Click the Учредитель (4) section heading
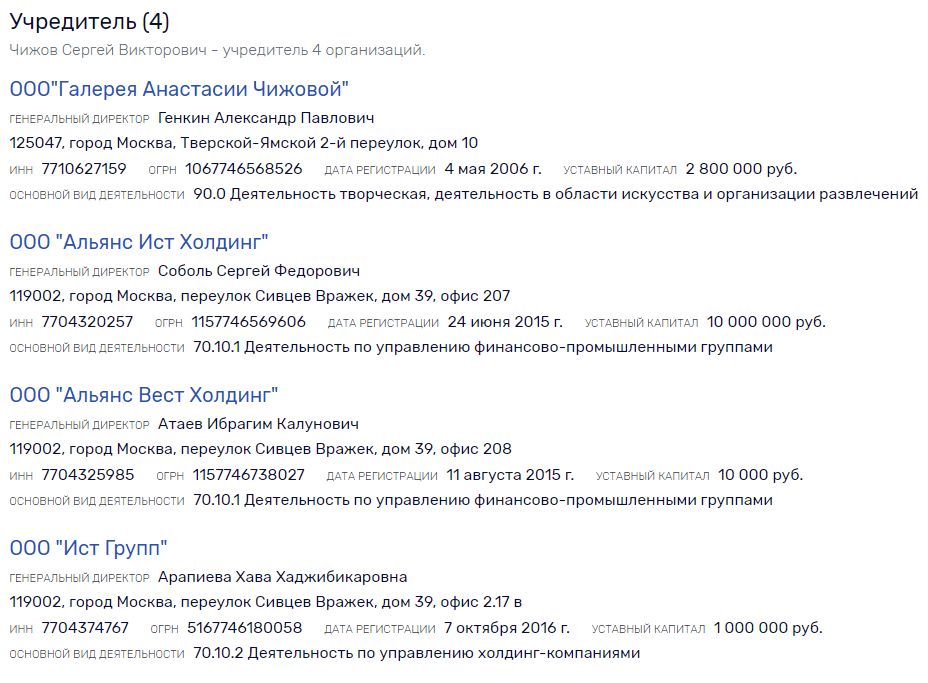928x683 pixels. [x=89, y=21]
